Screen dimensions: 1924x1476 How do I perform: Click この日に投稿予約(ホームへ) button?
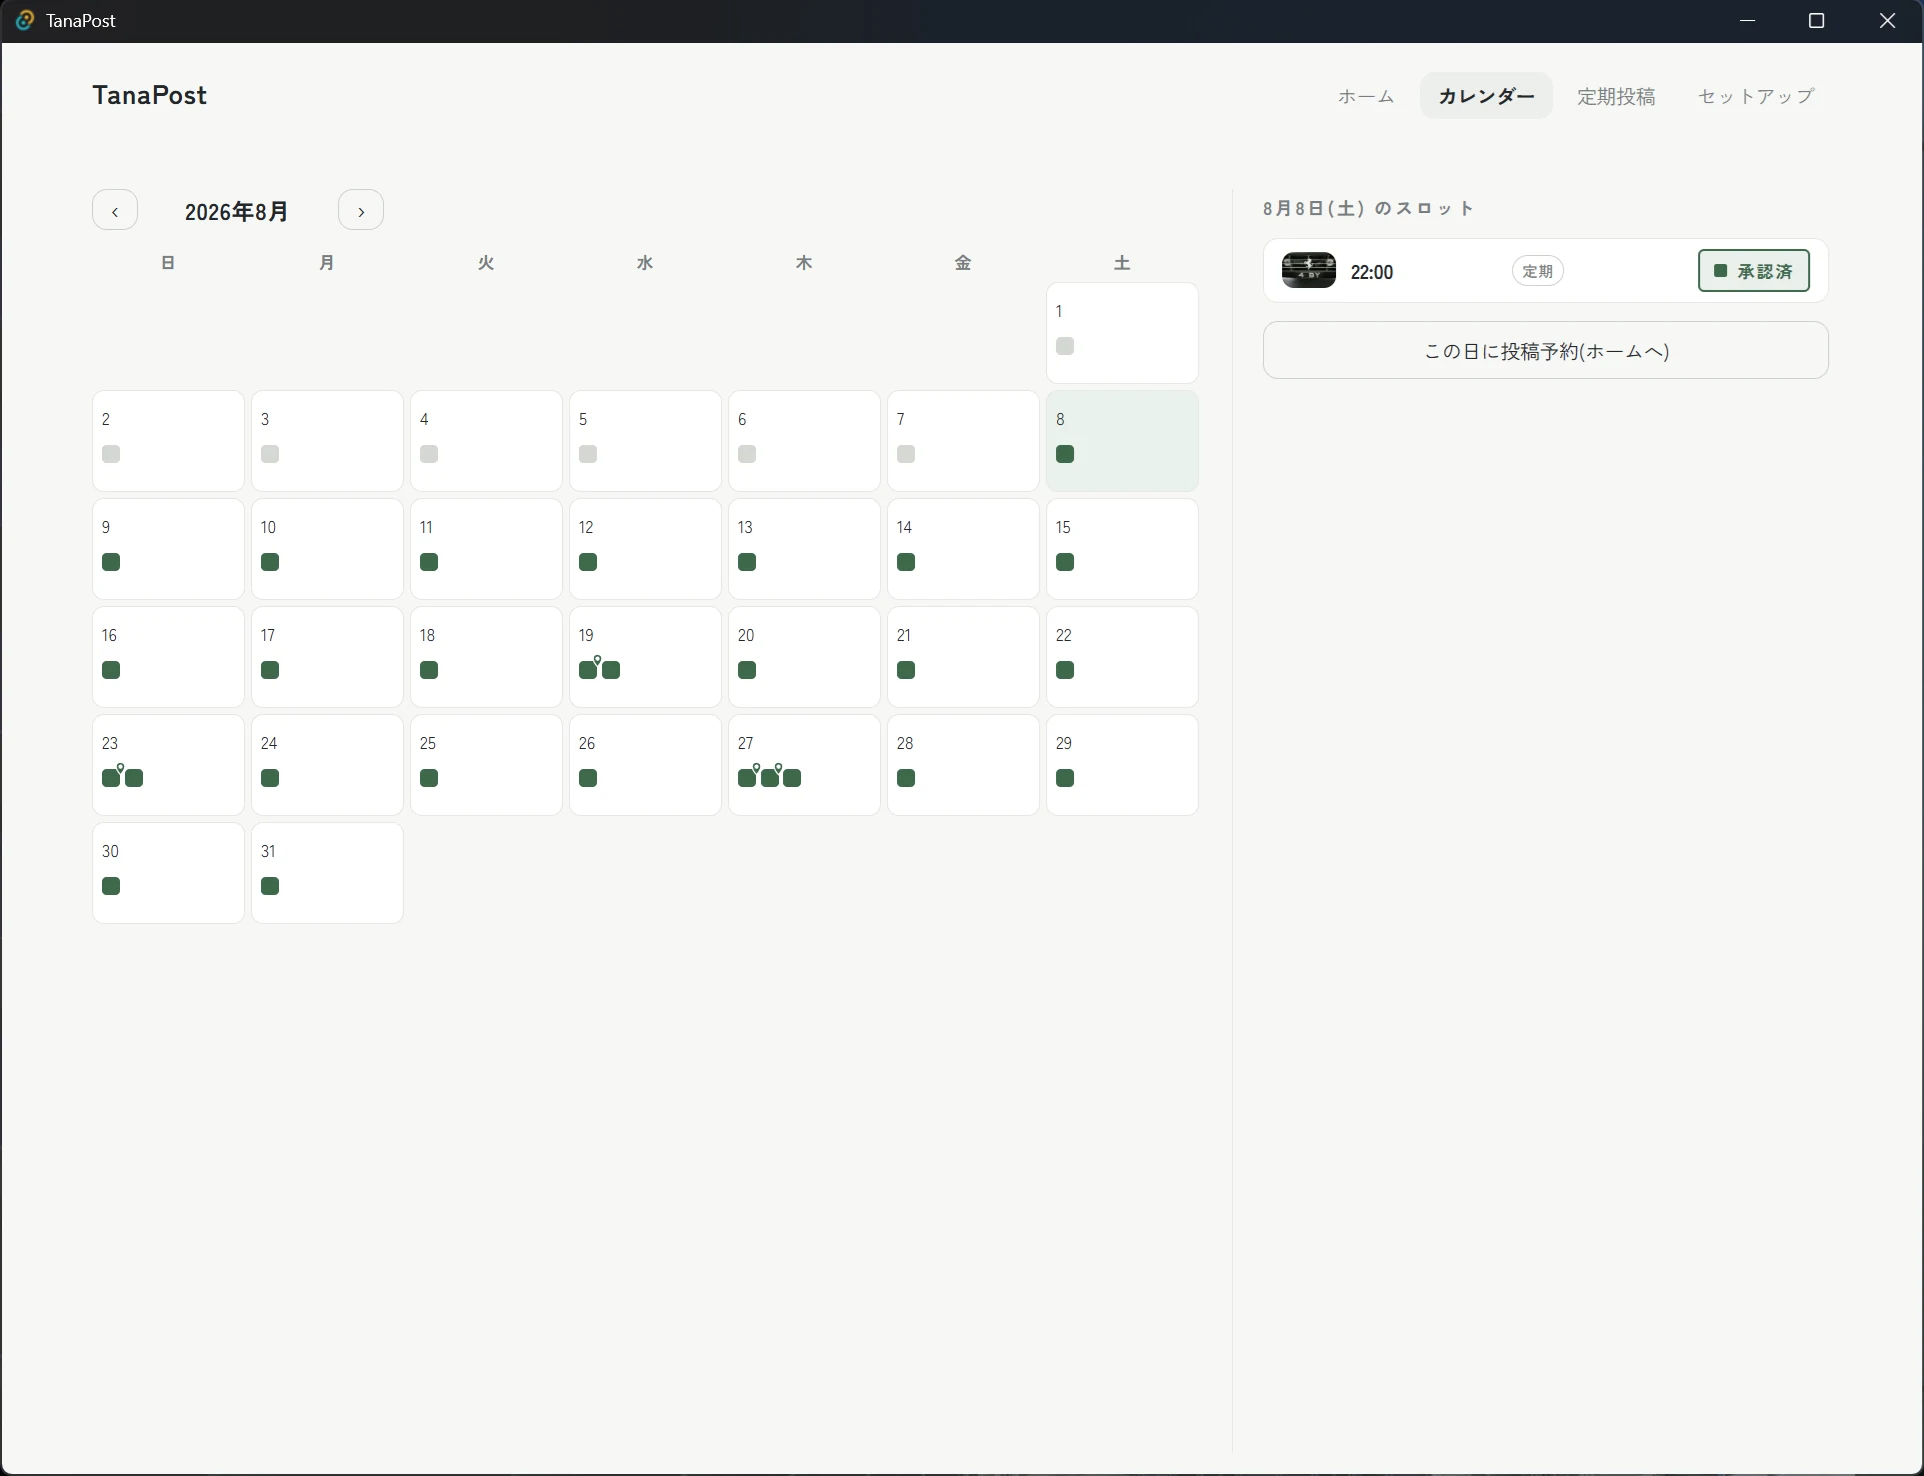[1546, 350]
